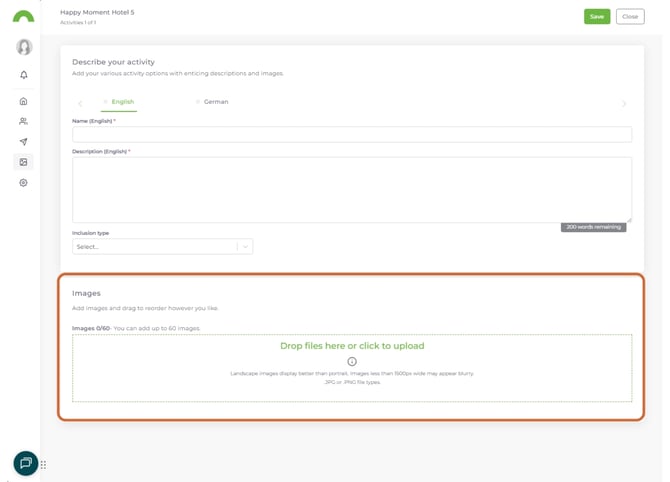Open the chat support bubble

[x=25, y=463]
